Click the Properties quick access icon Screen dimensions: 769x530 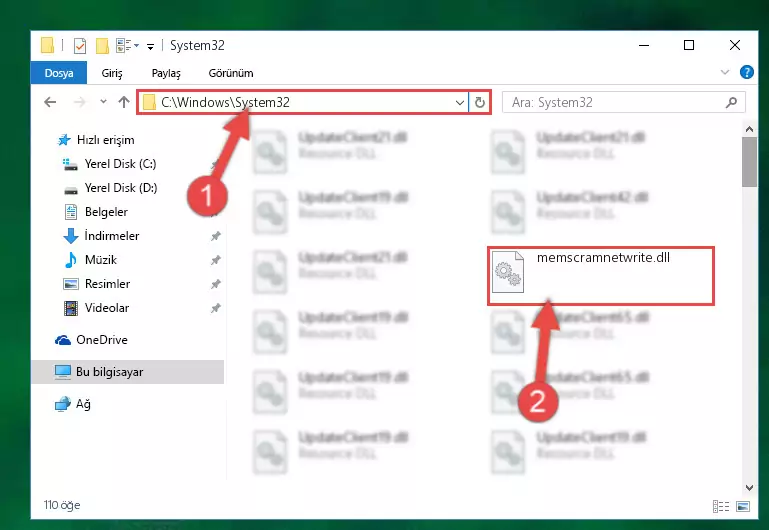(79, 46)
